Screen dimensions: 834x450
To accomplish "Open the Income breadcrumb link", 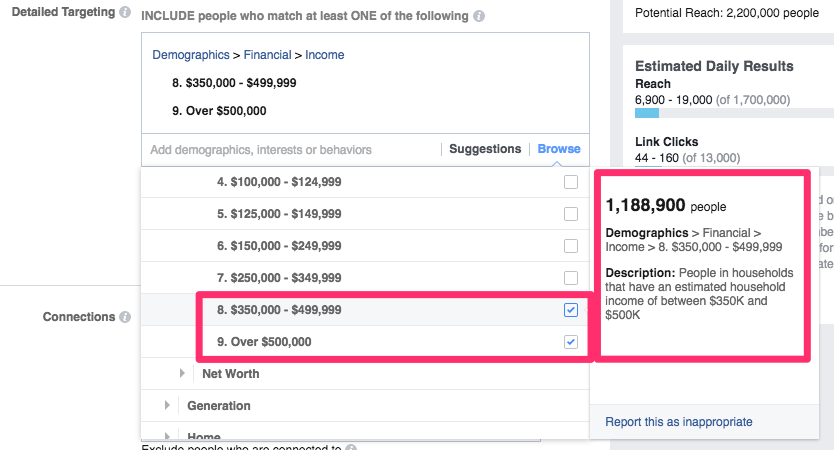I will [325, 55].
